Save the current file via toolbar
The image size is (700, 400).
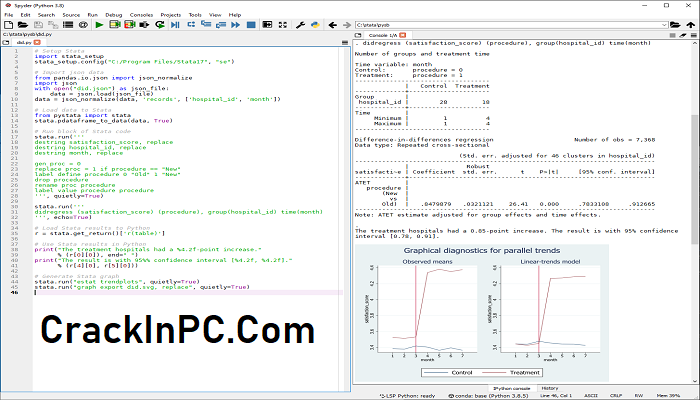click(x=38, y=25)
